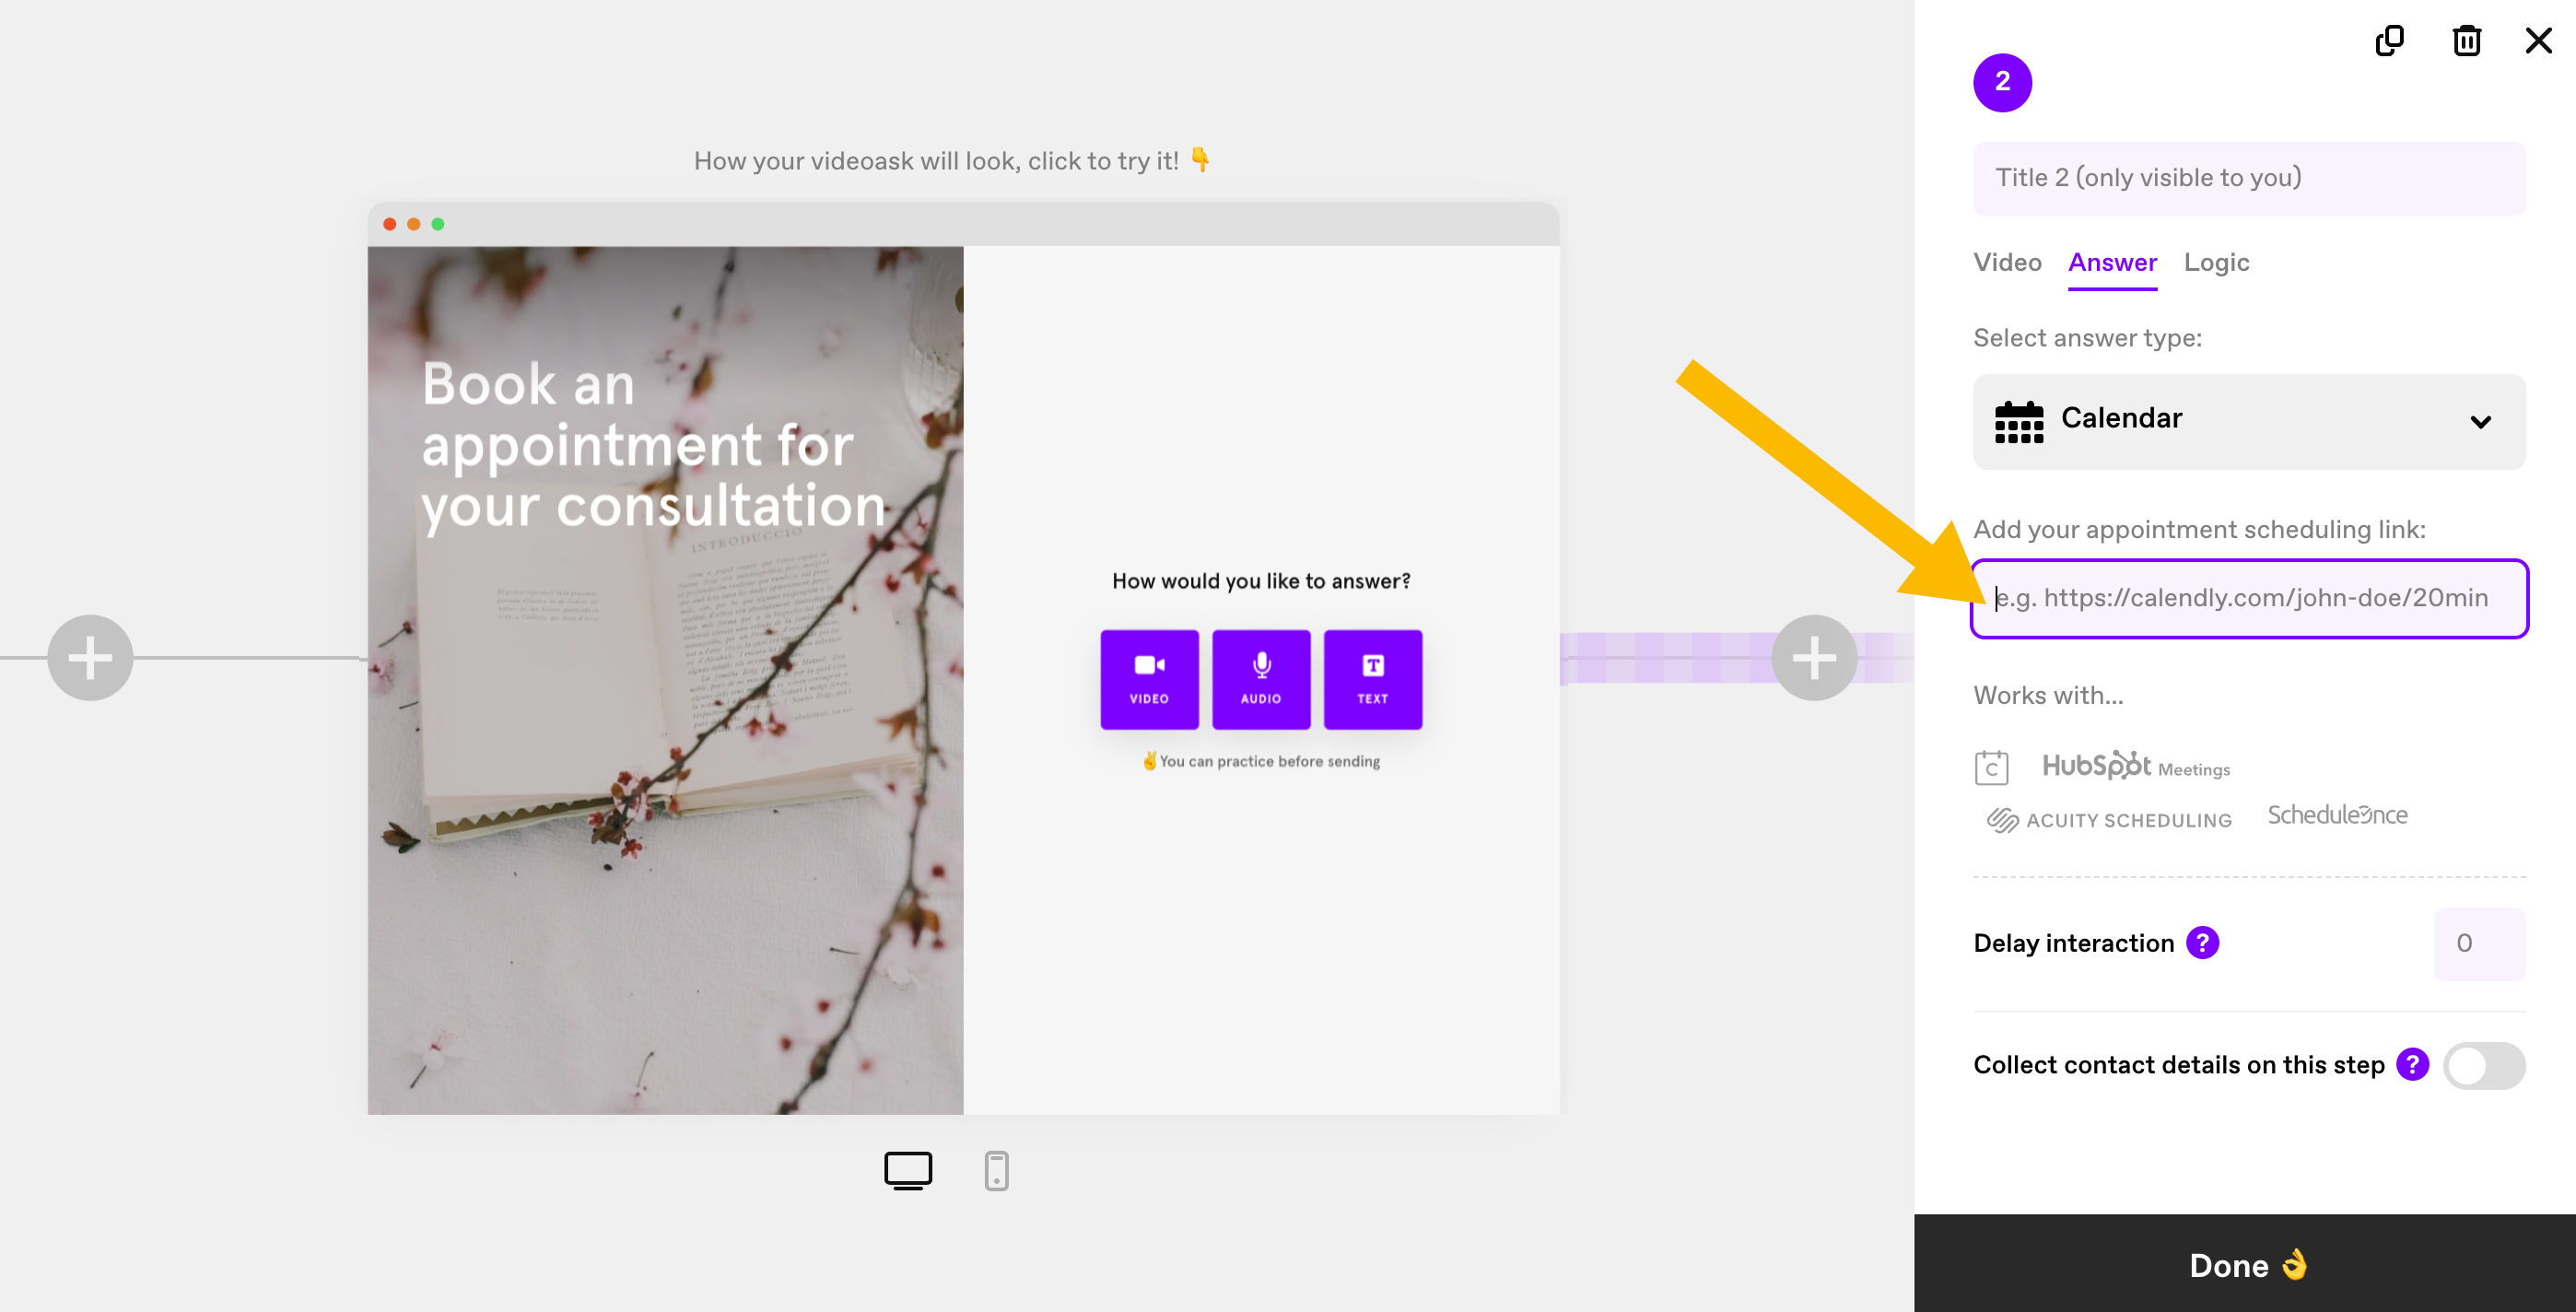Click the Done button
Image resolution: width=2576 pixels, height=1312 pixels.
tap(2245, 1263)
